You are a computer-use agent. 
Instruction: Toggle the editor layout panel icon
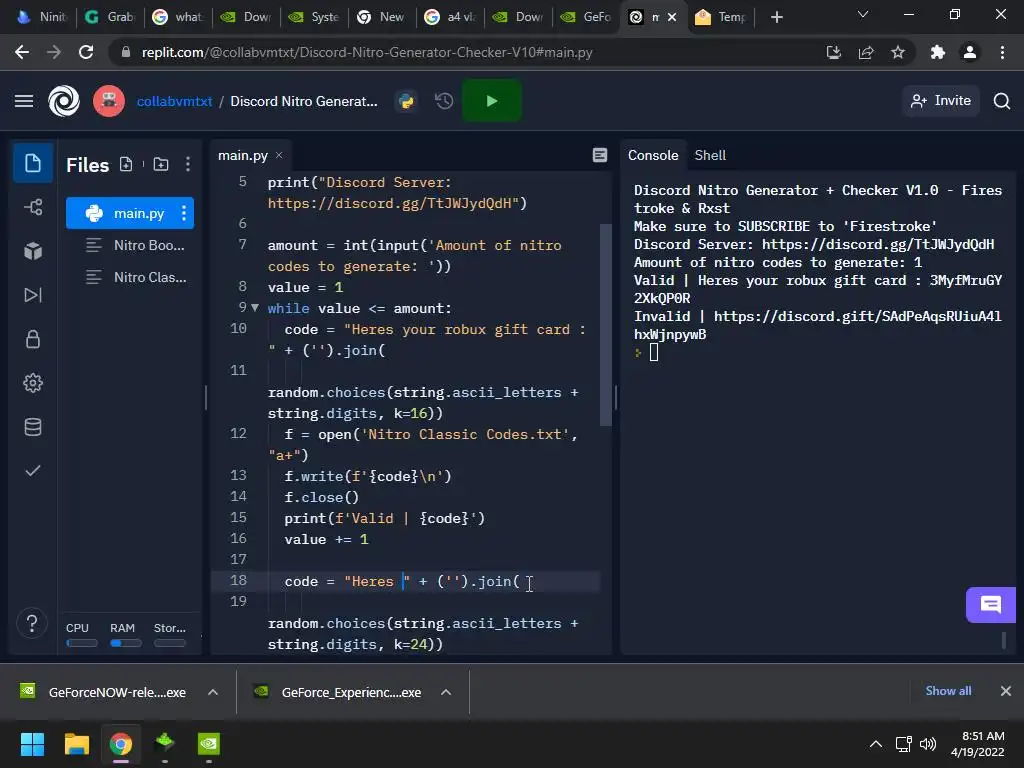pyautogui.click(x=600, y=155)
